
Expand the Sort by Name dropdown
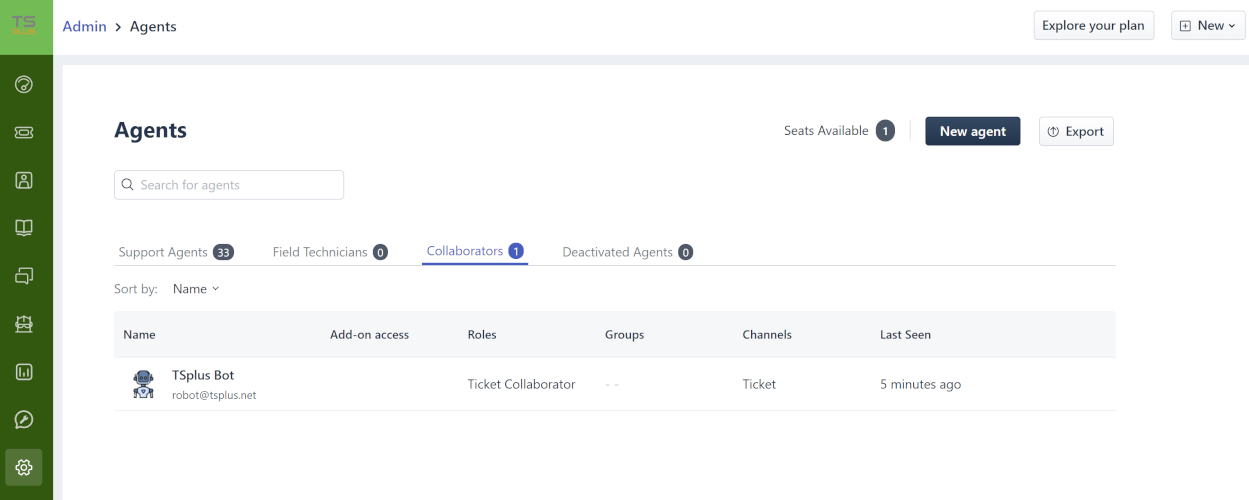pyautogui.click(x=195, y=289)
